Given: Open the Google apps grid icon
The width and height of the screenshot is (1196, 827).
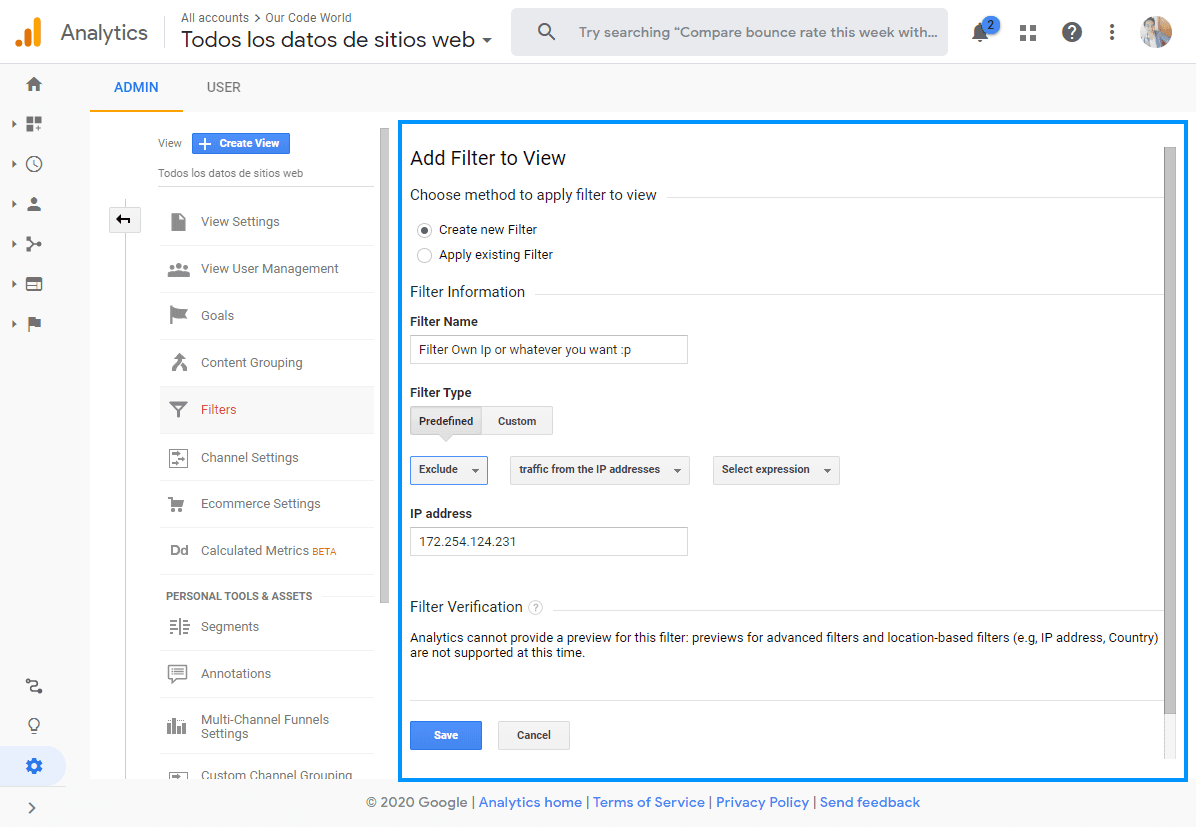Looking at the screenshot, I should coord(1028,33).
